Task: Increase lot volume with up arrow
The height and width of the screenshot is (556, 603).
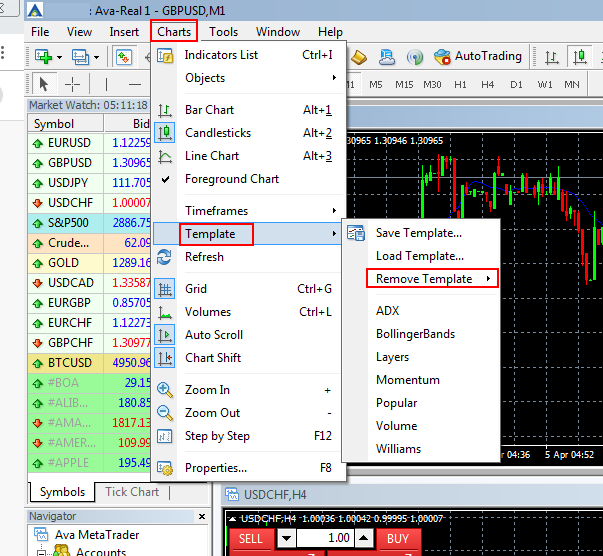Action: 364,538
